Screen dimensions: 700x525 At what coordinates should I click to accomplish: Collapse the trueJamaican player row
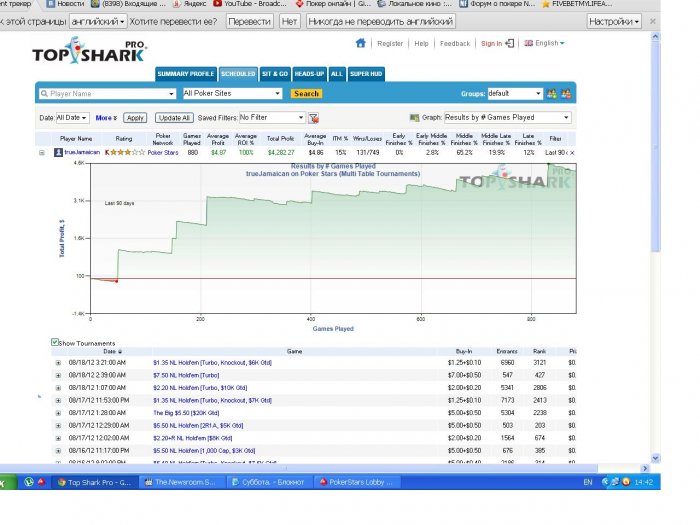point(42,153)
